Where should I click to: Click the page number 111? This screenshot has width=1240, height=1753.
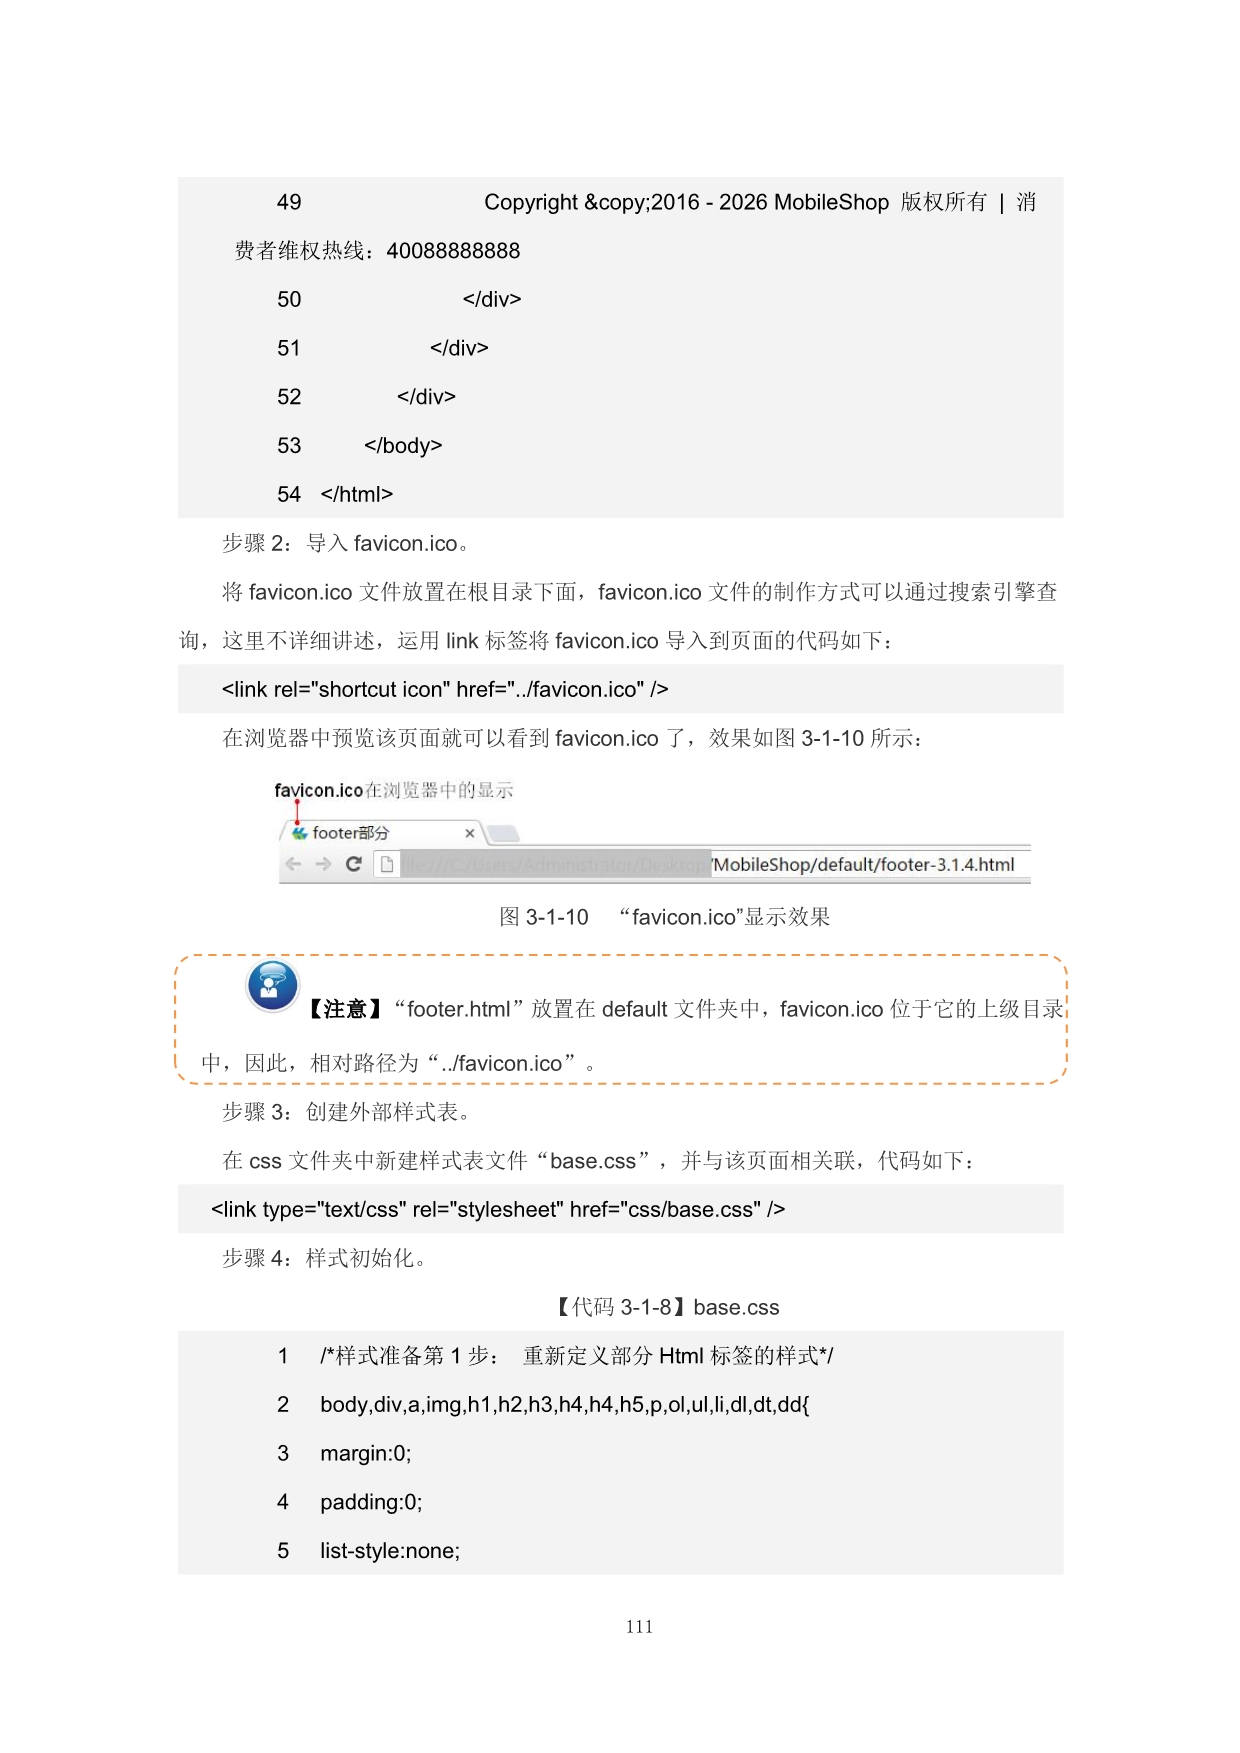(x=639, y=1627)
